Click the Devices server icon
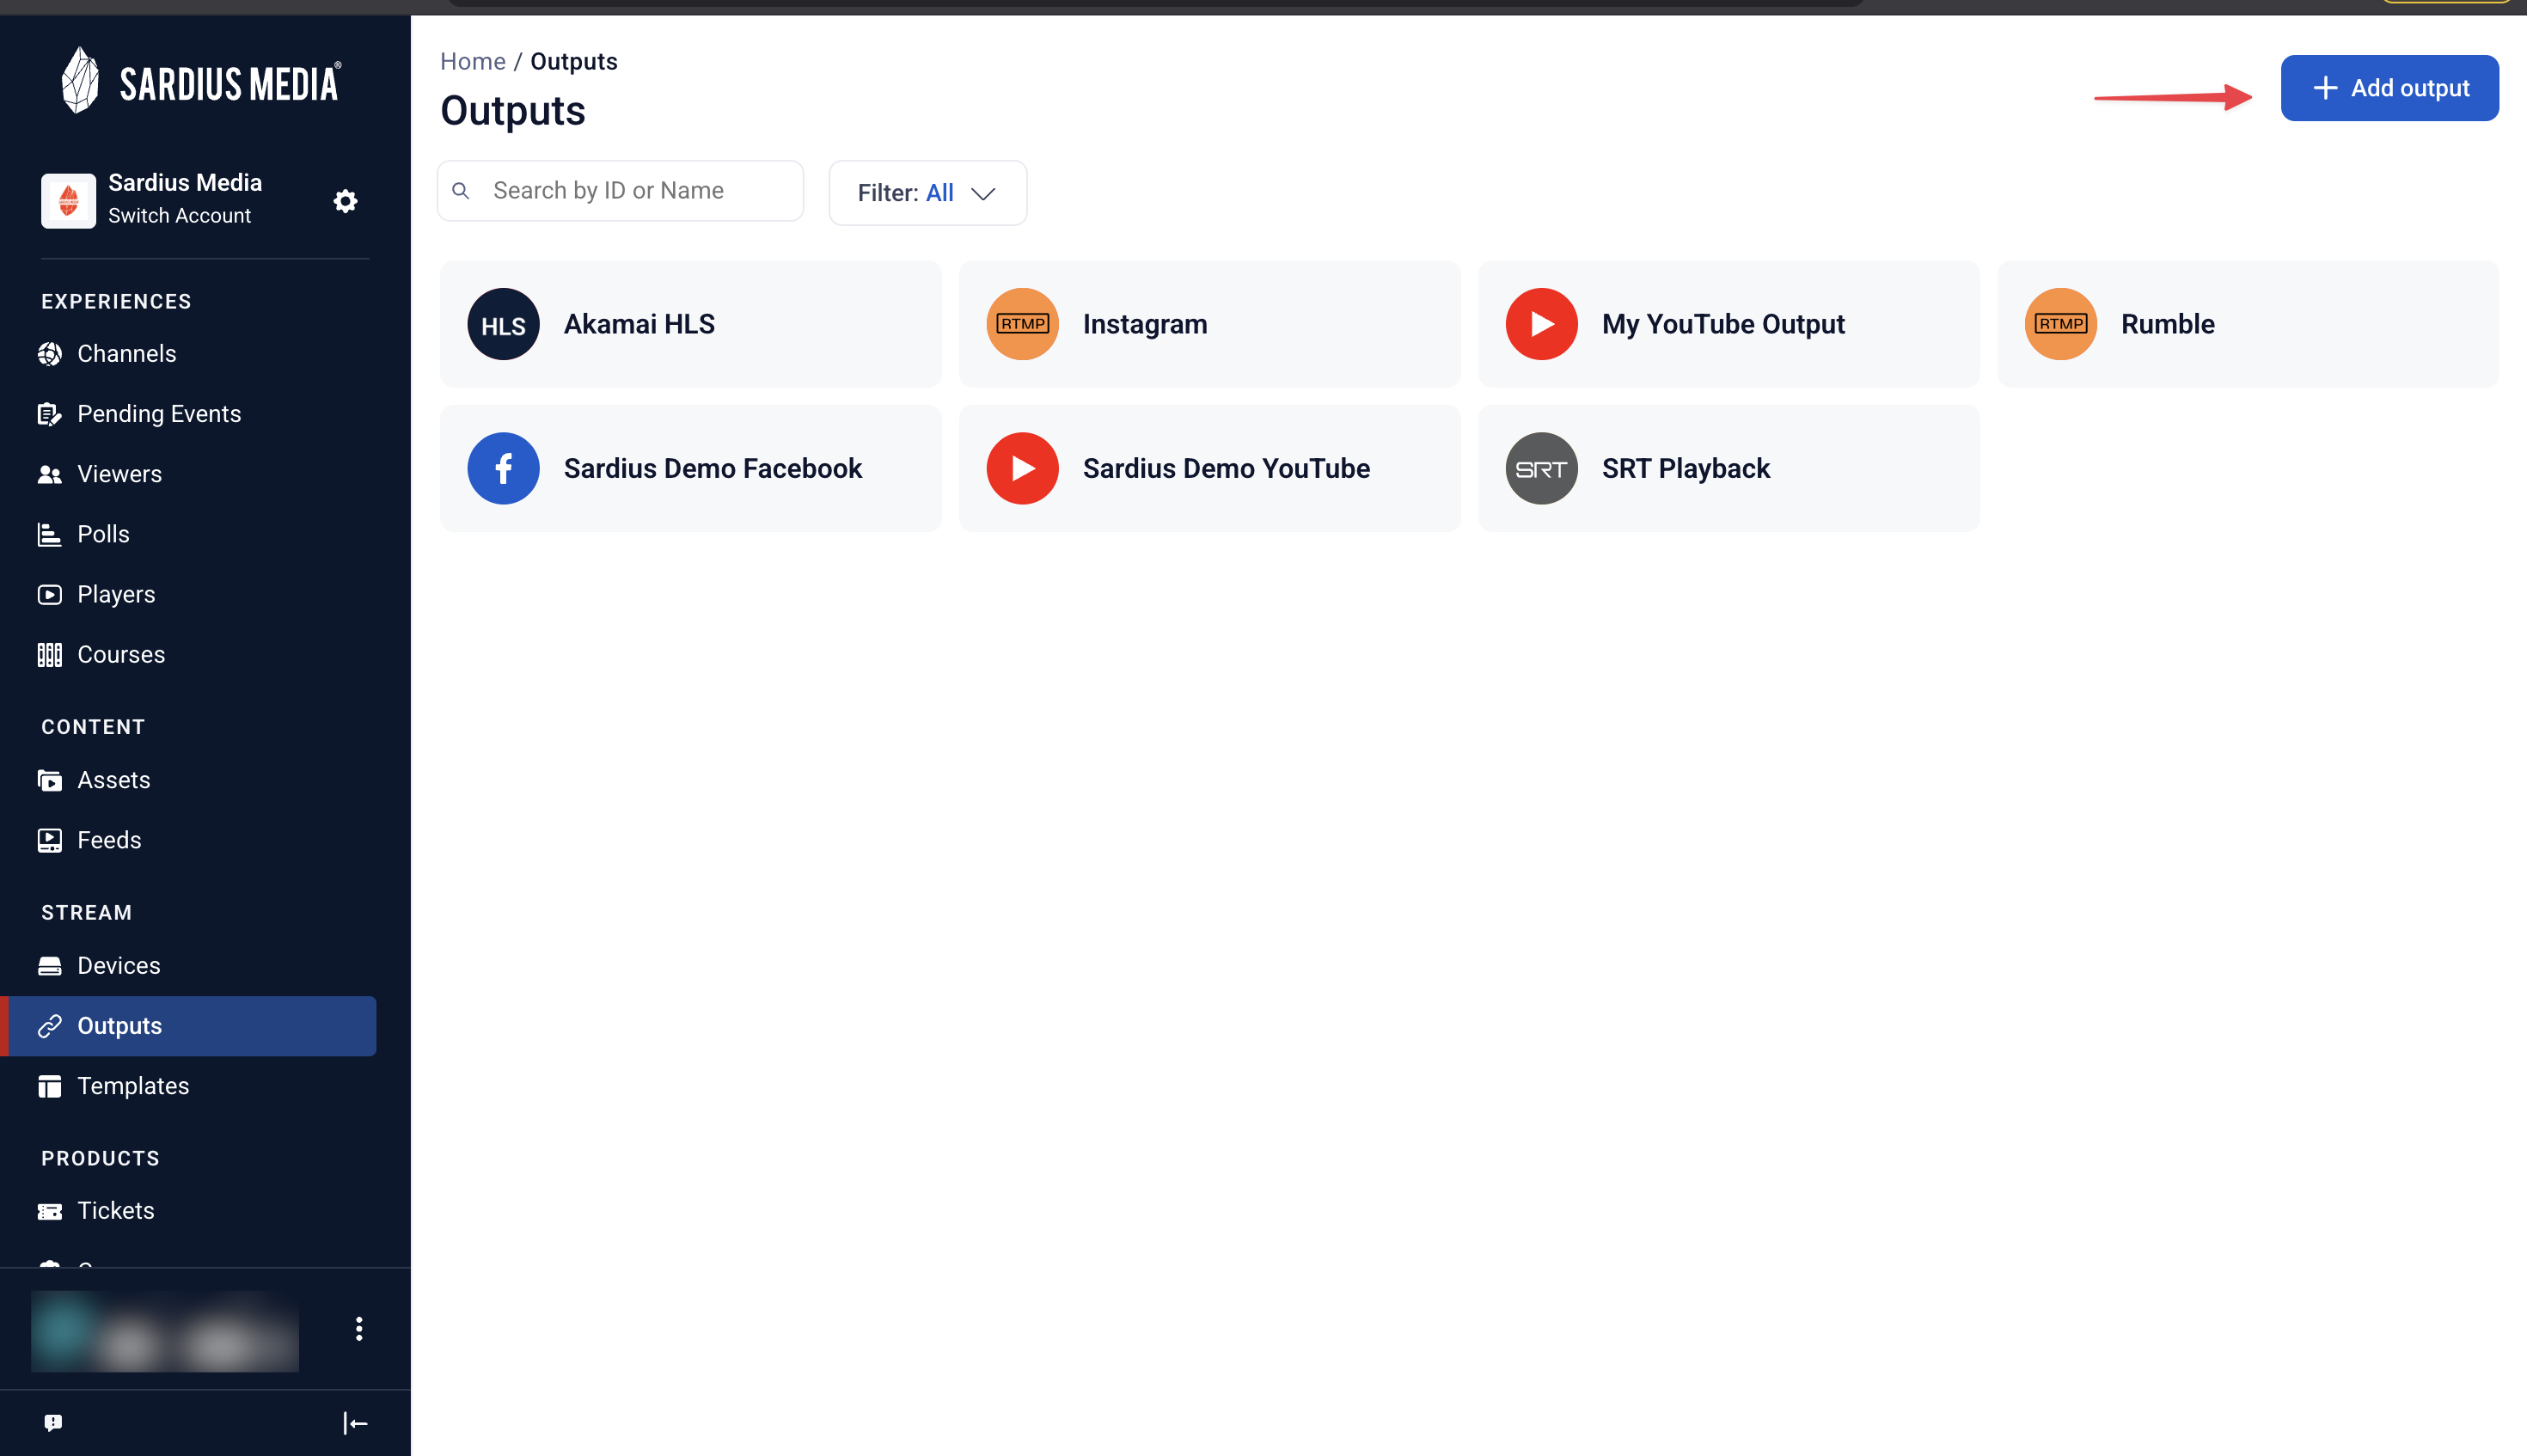 tap(49, 966)
